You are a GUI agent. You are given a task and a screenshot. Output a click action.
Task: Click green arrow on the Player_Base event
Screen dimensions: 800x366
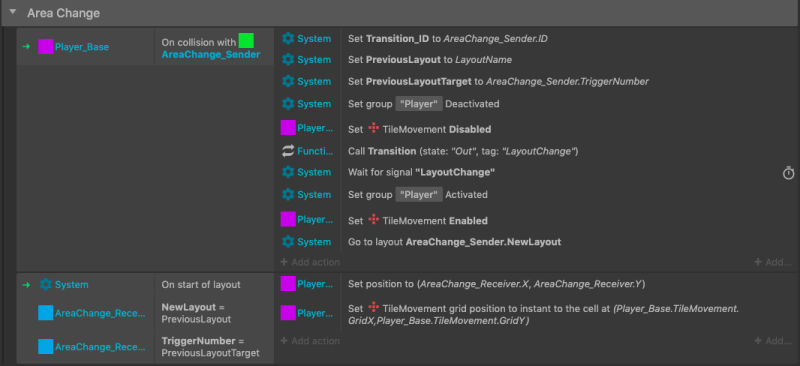pos(26,47)
